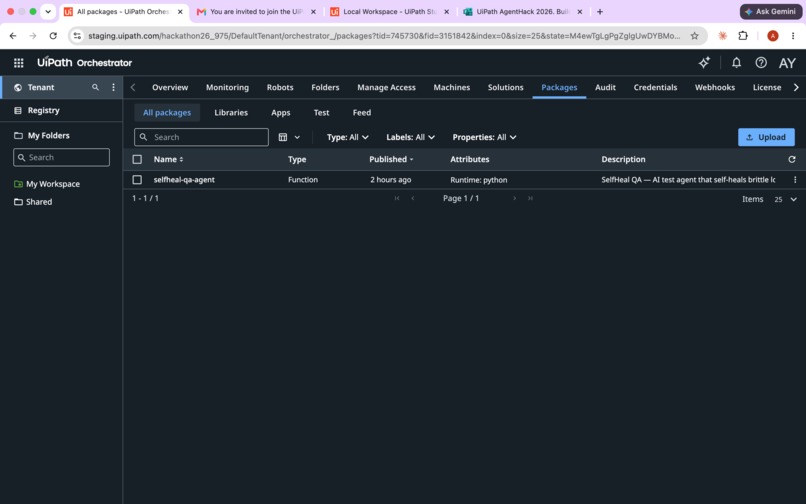Open the Feed sub-tab
The height and width of the screenshot is (504, 806).
point(362,113)
